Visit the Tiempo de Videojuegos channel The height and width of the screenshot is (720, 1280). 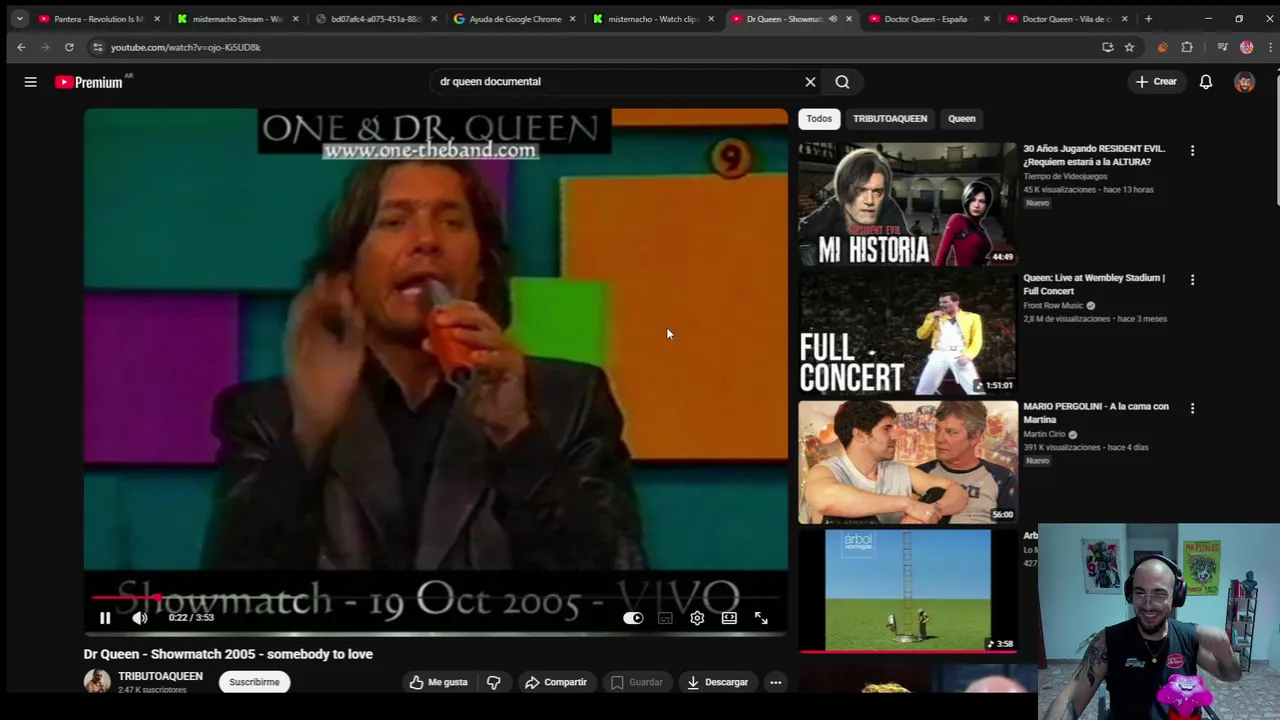[x=1065, y=177]
